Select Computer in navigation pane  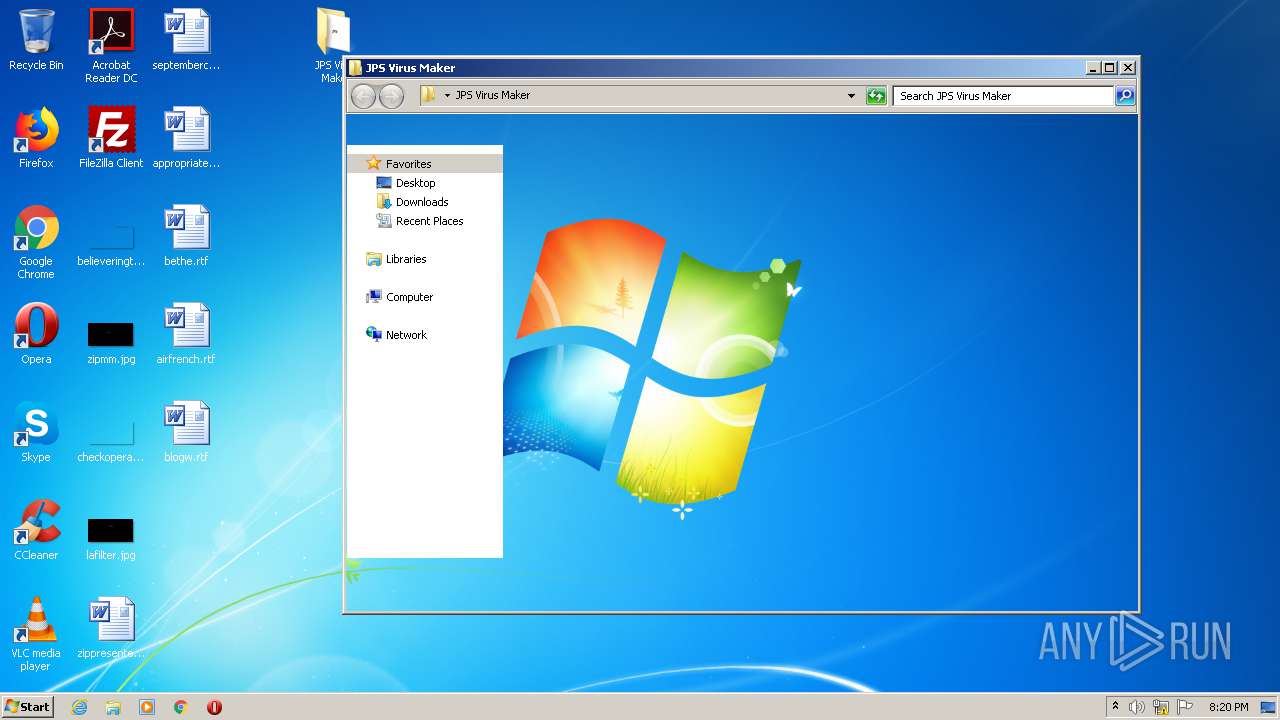coord(409,297)
